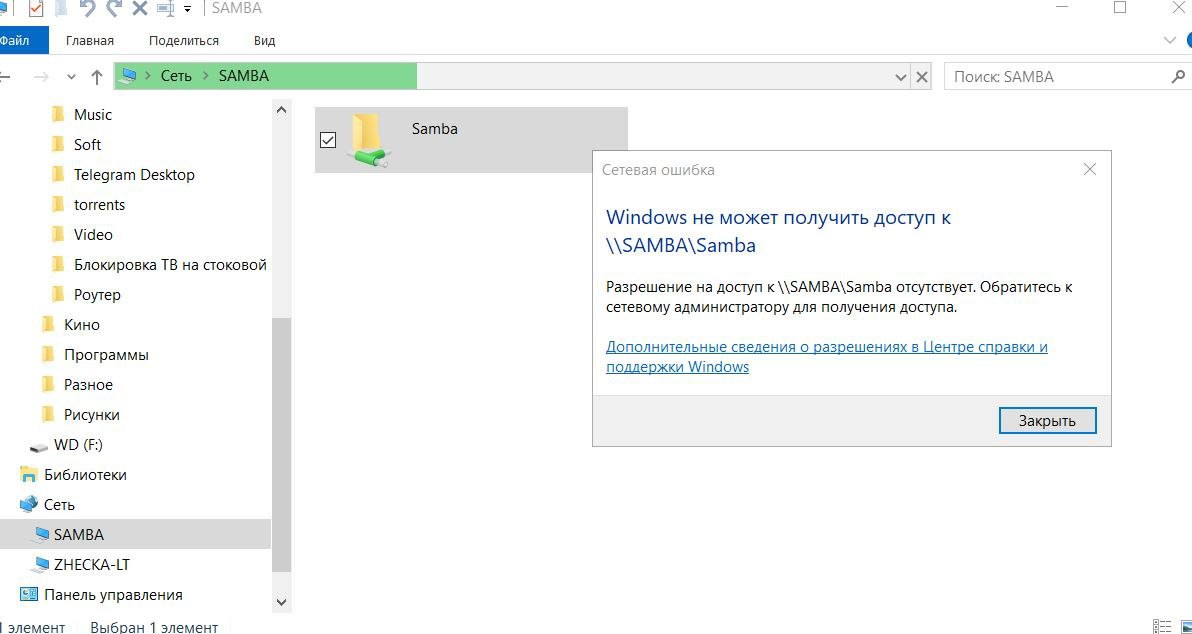
Task: Expand the ribbon with the chevron
Action: click(x=1169, y=40)
